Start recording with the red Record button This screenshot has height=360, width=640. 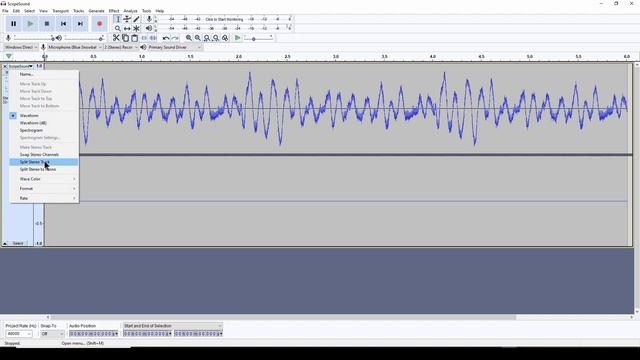pyautogui.click(x=99, y=24)
